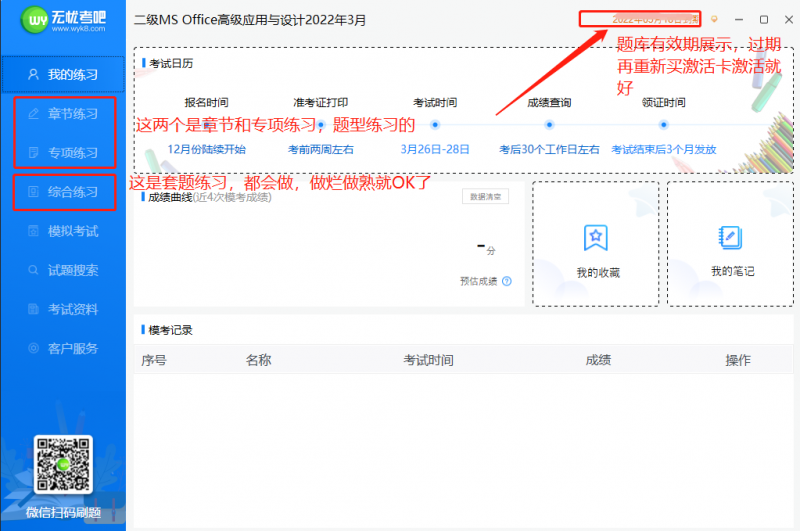The image size is (800, 531).
Task: Click the 考试时间 table column header
Action: 429,360
